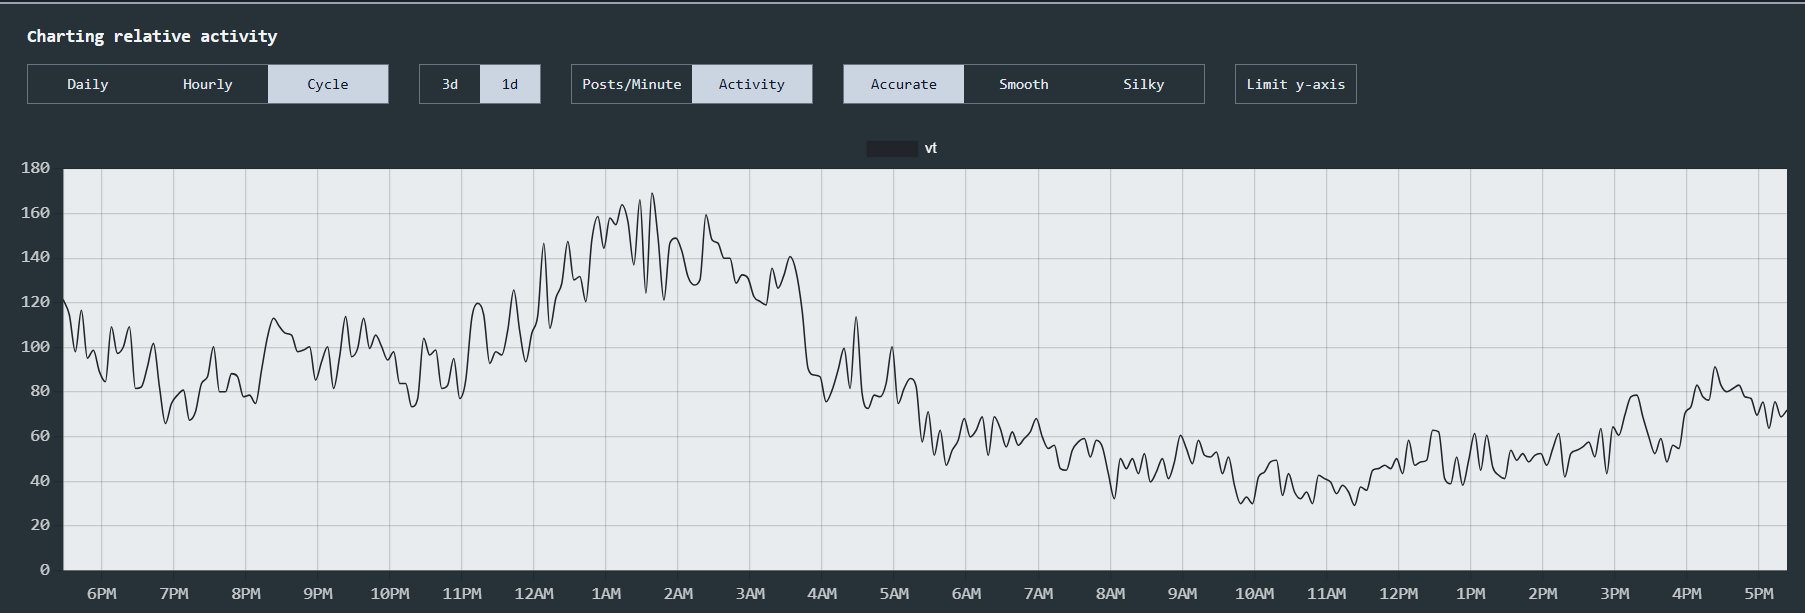Choose the 1d time range
Screen dimensions: 1805x613
tap(510, 84)
